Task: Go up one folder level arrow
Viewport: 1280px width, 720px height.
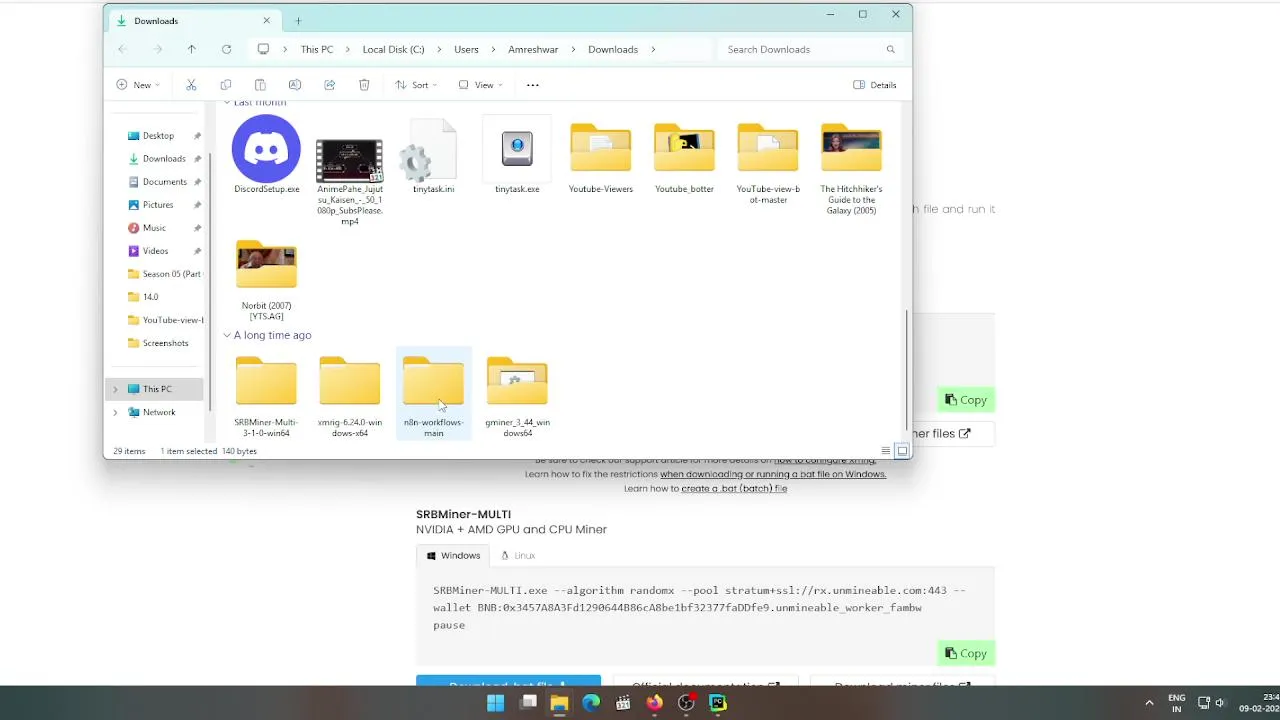Action: click(192, 49)
